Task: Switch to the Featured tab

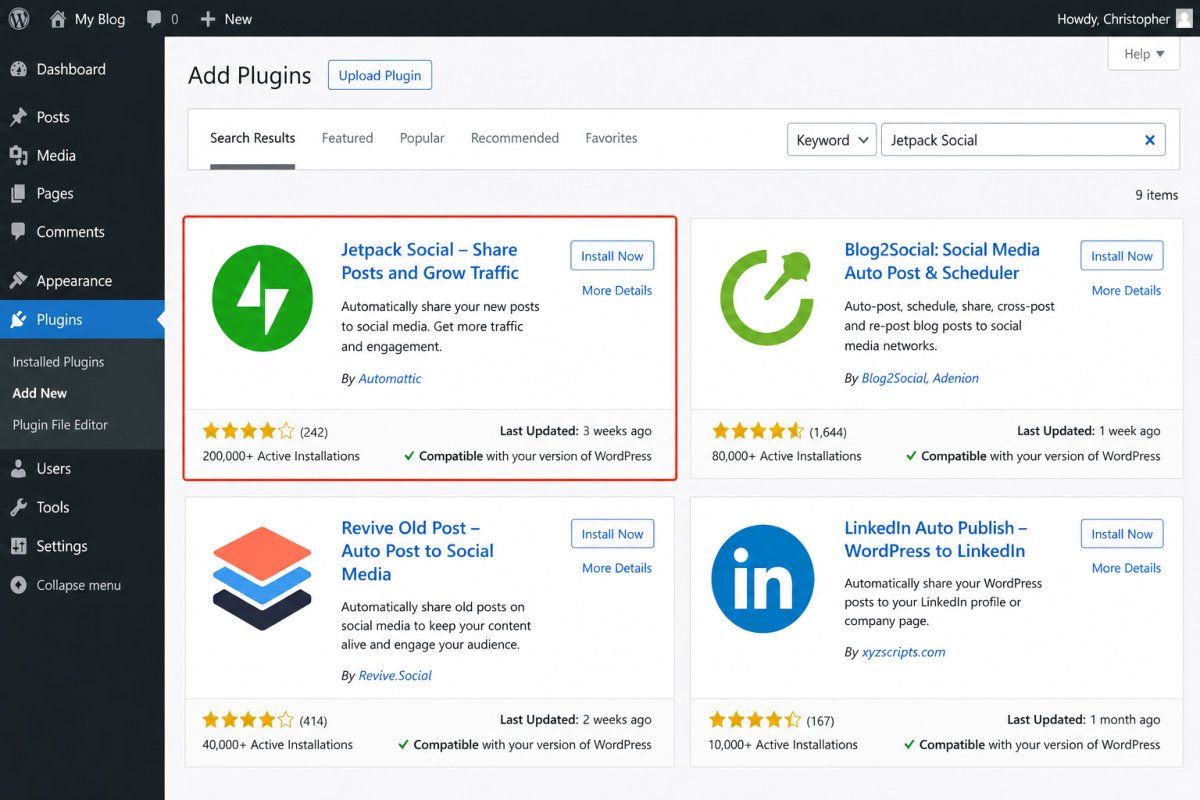Action: [x=347, y=138]
